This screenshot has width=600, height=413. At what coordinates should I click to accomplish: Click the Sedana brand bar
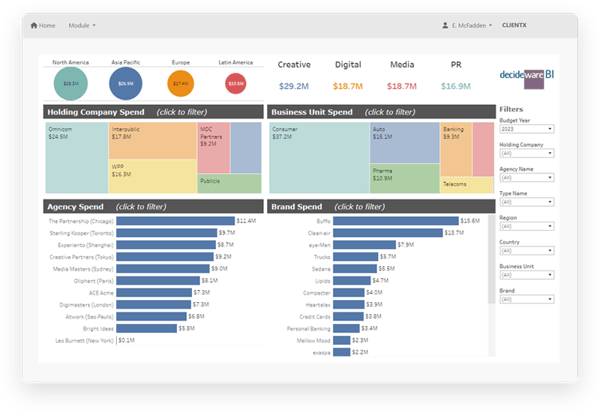[x=355, y=269]
